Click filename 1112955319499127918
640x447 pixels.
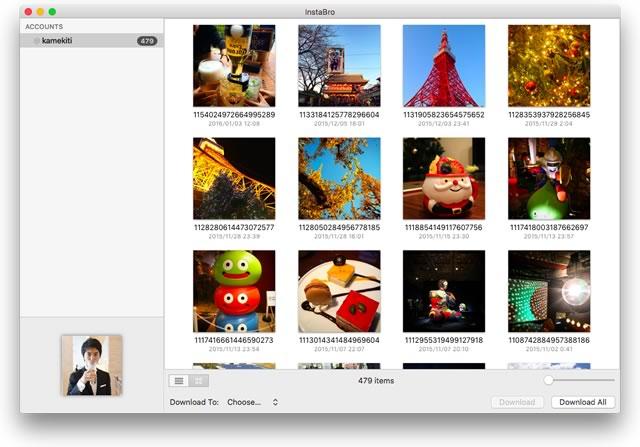(444, 340)
